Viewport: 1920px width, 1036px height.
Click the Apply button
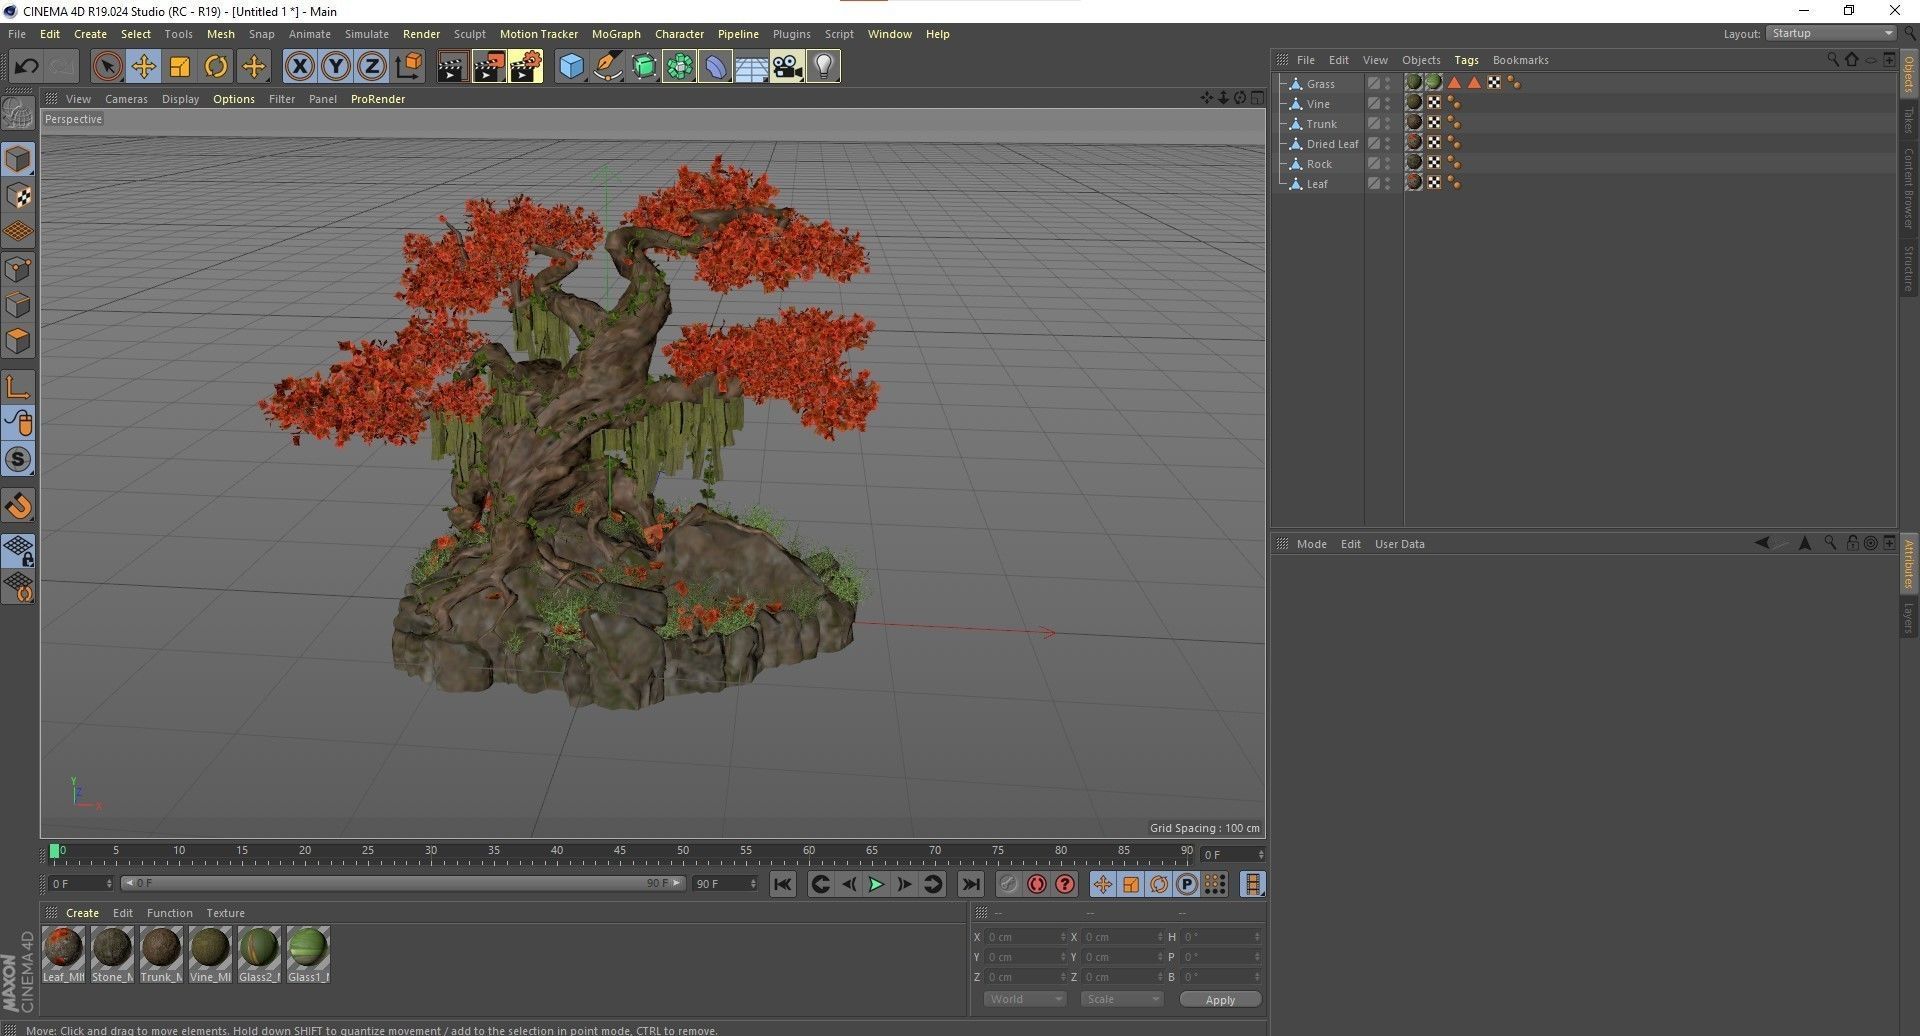pos(1220,1000)
